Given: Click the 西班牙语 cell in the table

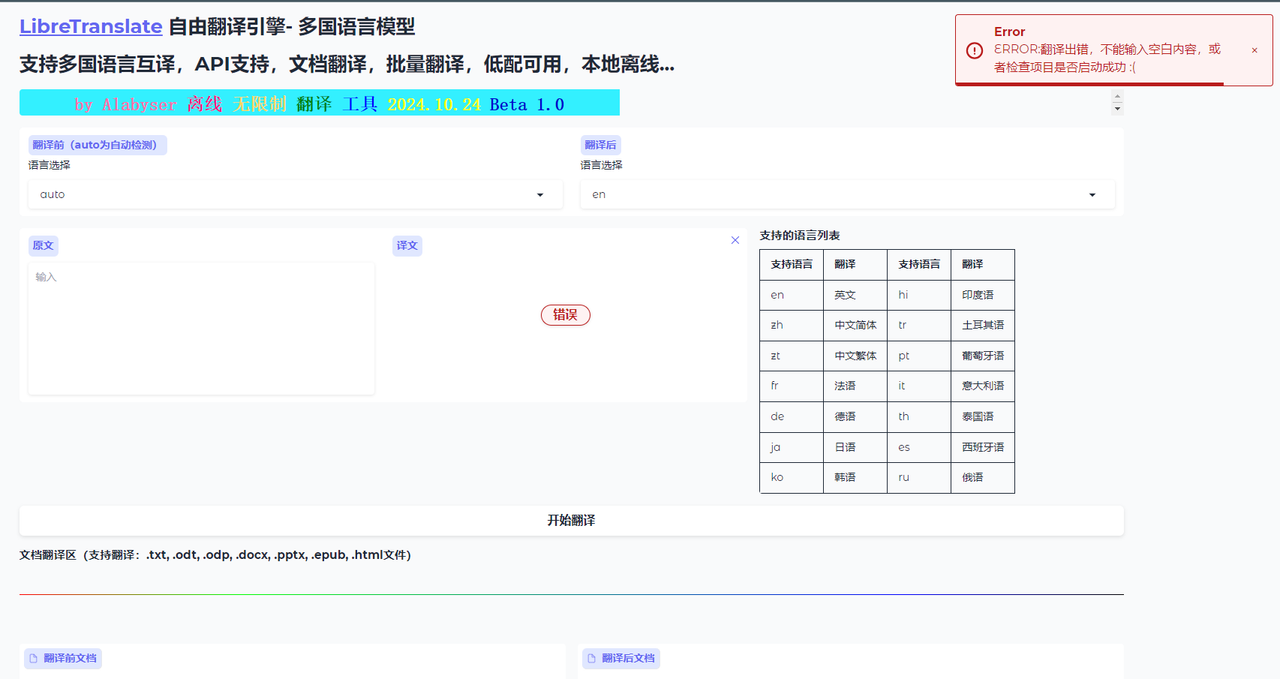Looking at the screenshot, I should click(x=982, y=447).
